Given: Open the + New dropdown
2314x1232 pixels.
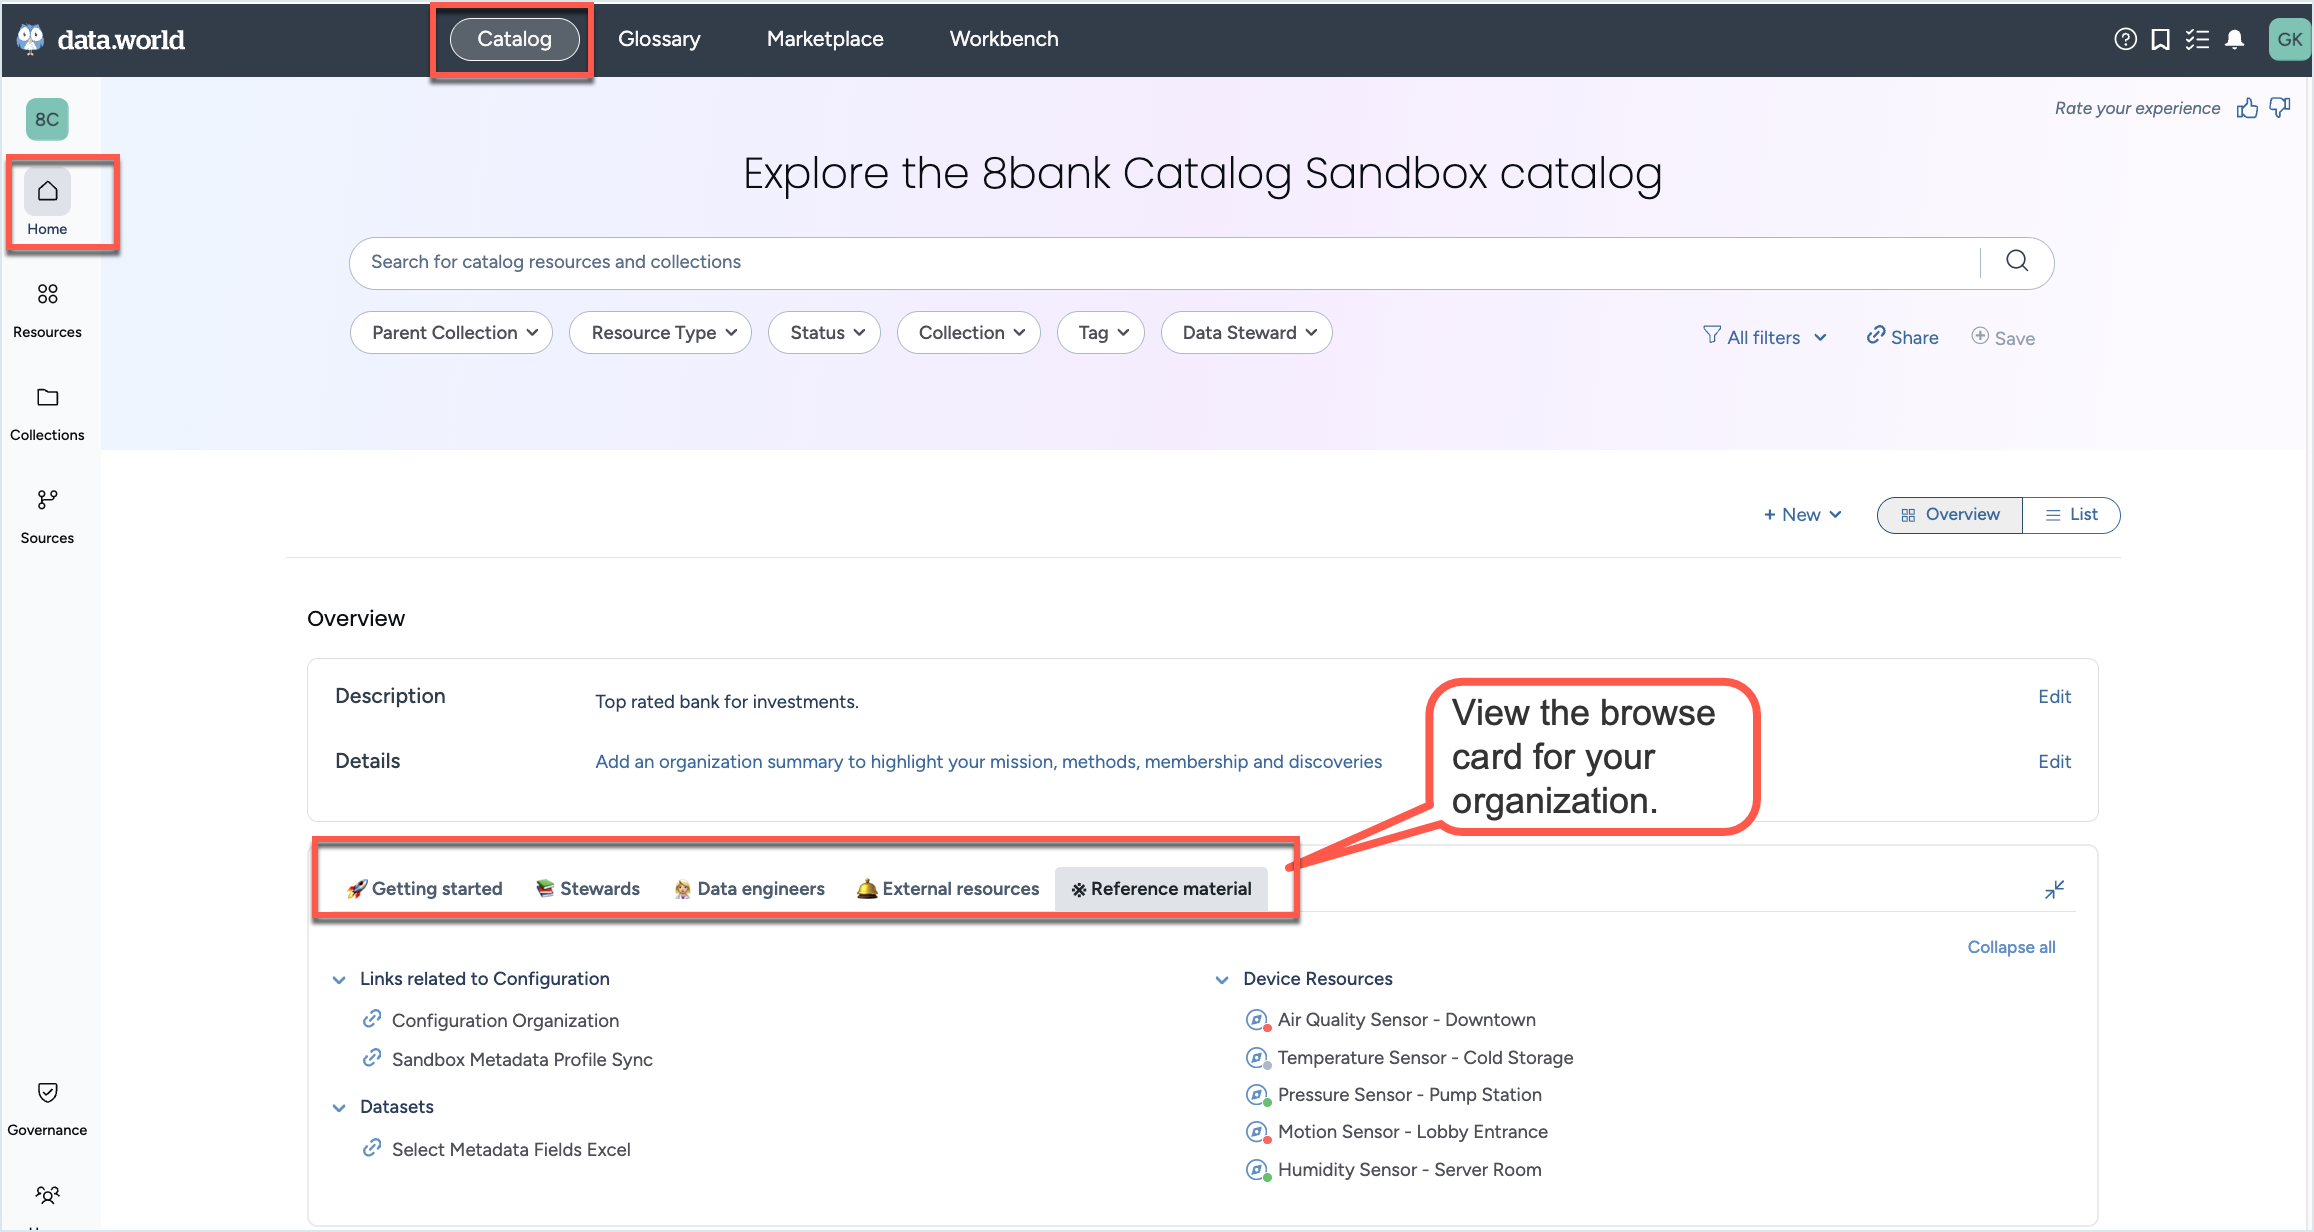Looking at the screenshot, I should 1802,515.
